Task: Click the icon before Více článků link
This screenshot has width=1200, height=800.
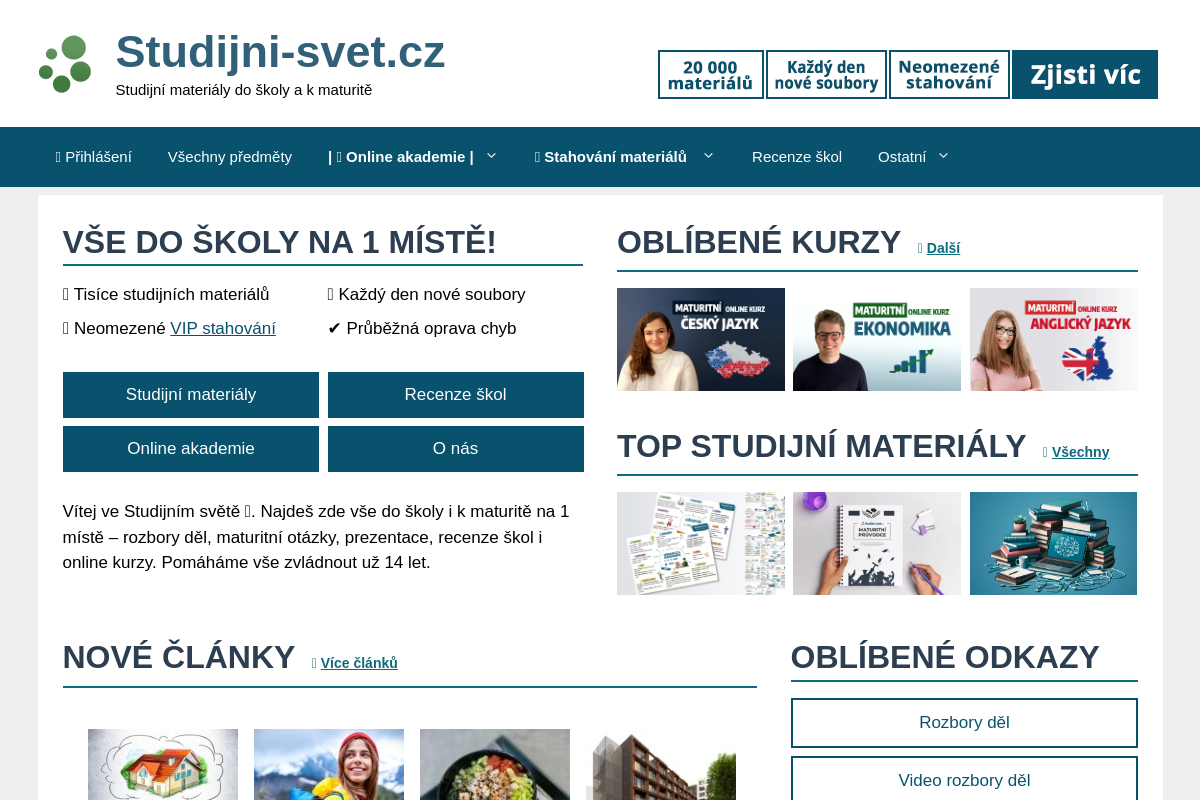Action: (x=313, y=662)
